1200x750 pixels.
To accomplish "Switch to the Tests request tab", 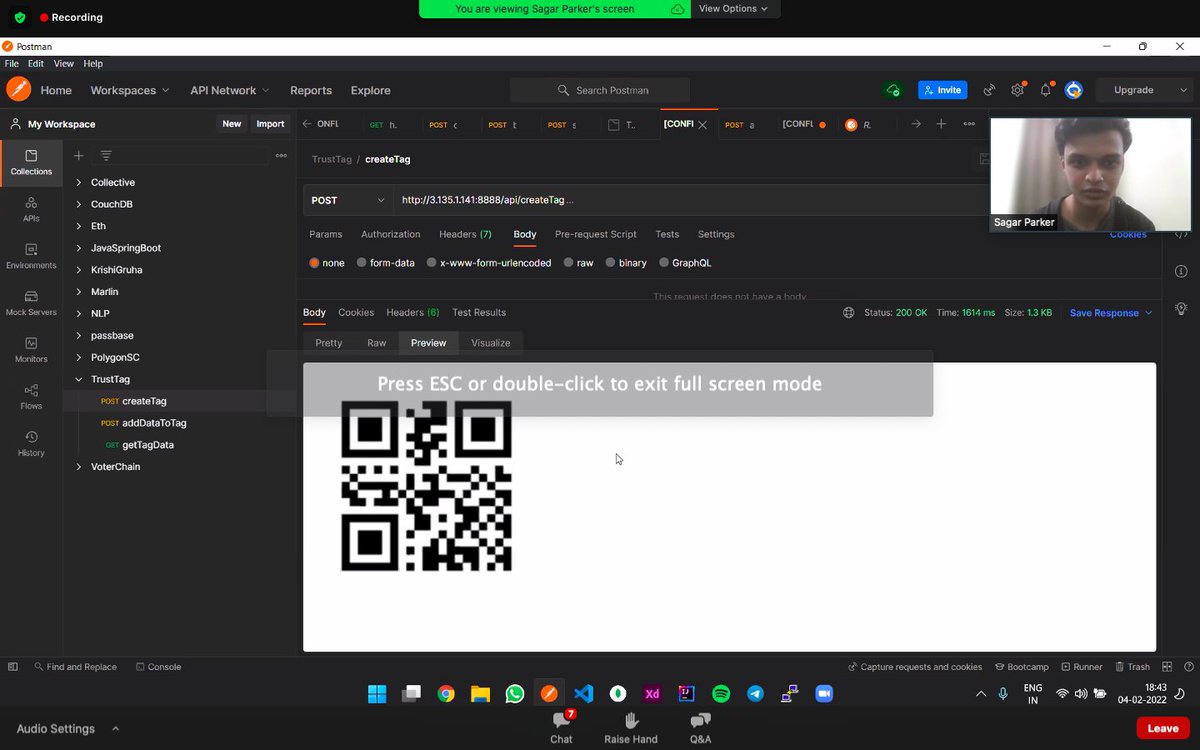I will (x=667, y=234).
